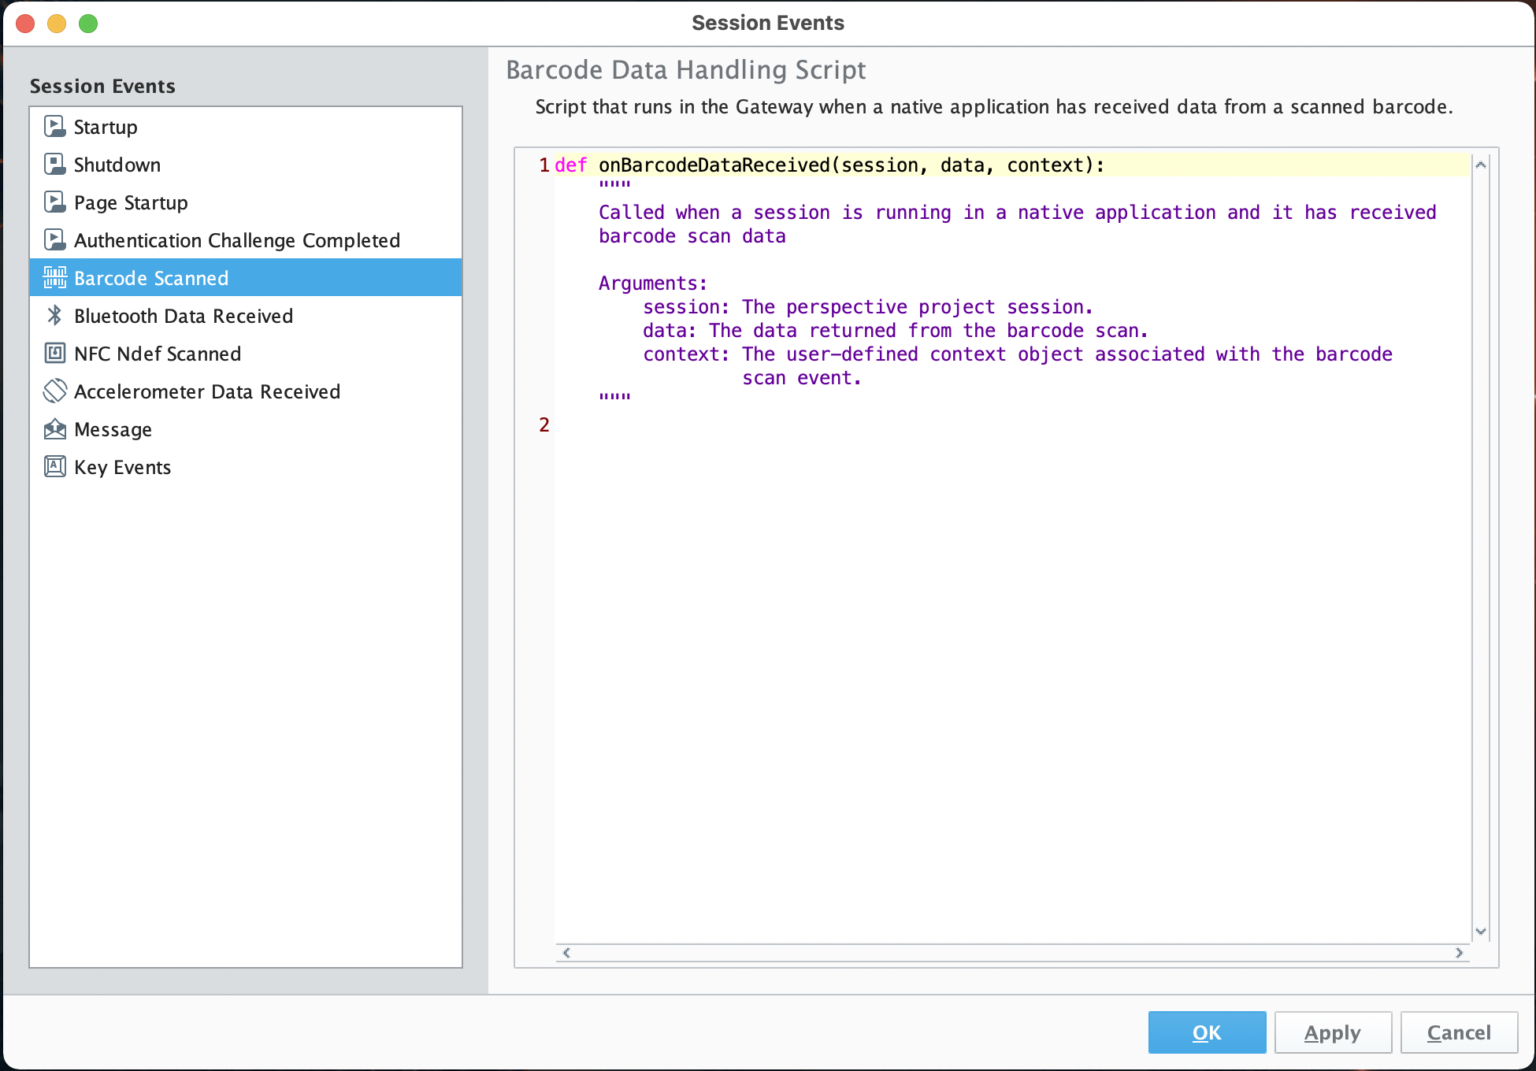1536x1071 pixels.
Task: Click the Shutdown event icon
Action: 55,164
